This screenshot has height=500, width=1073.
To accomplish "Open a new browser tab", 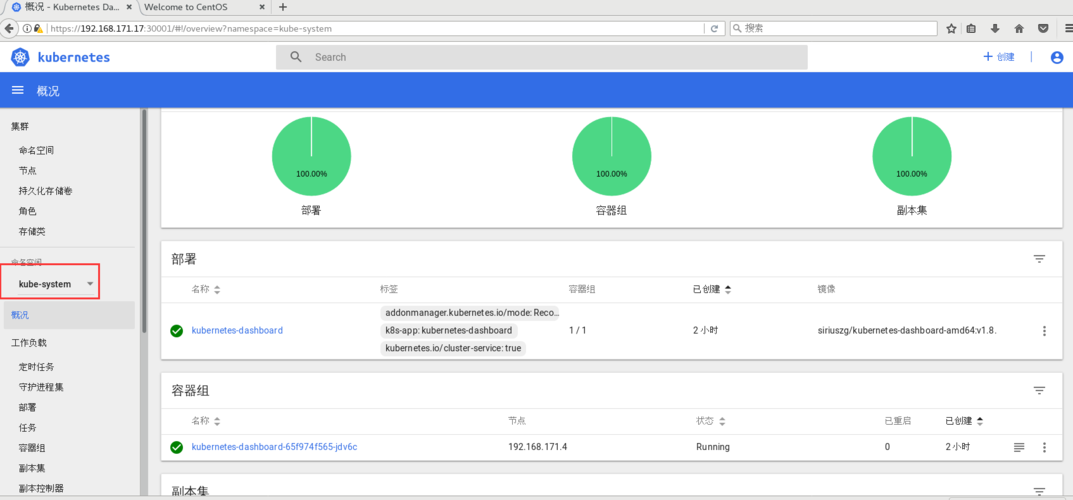I will [283, 7].
